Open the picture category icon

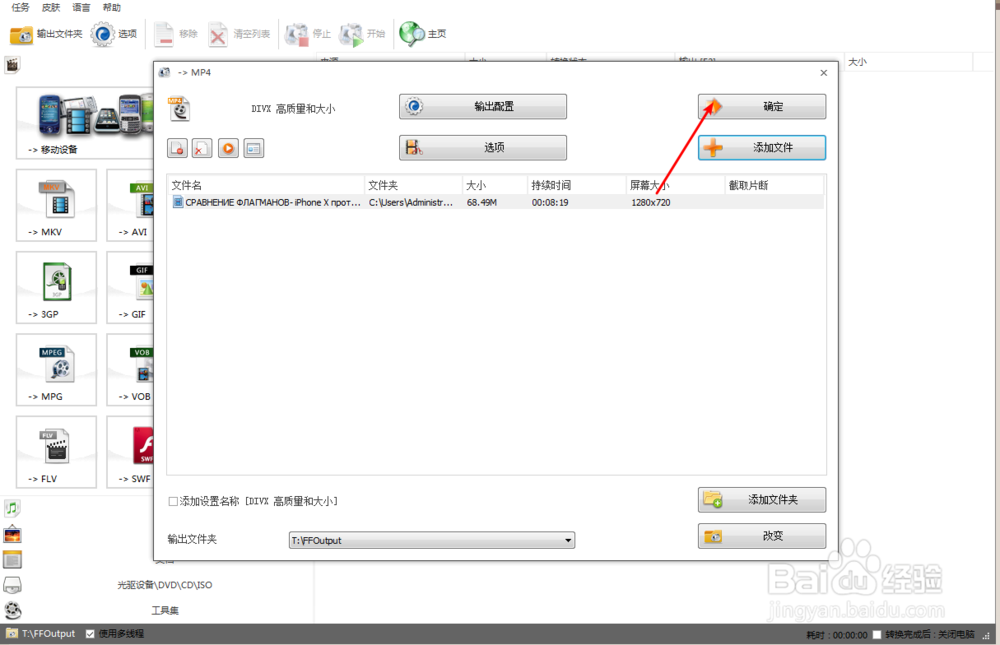[12, 535]
